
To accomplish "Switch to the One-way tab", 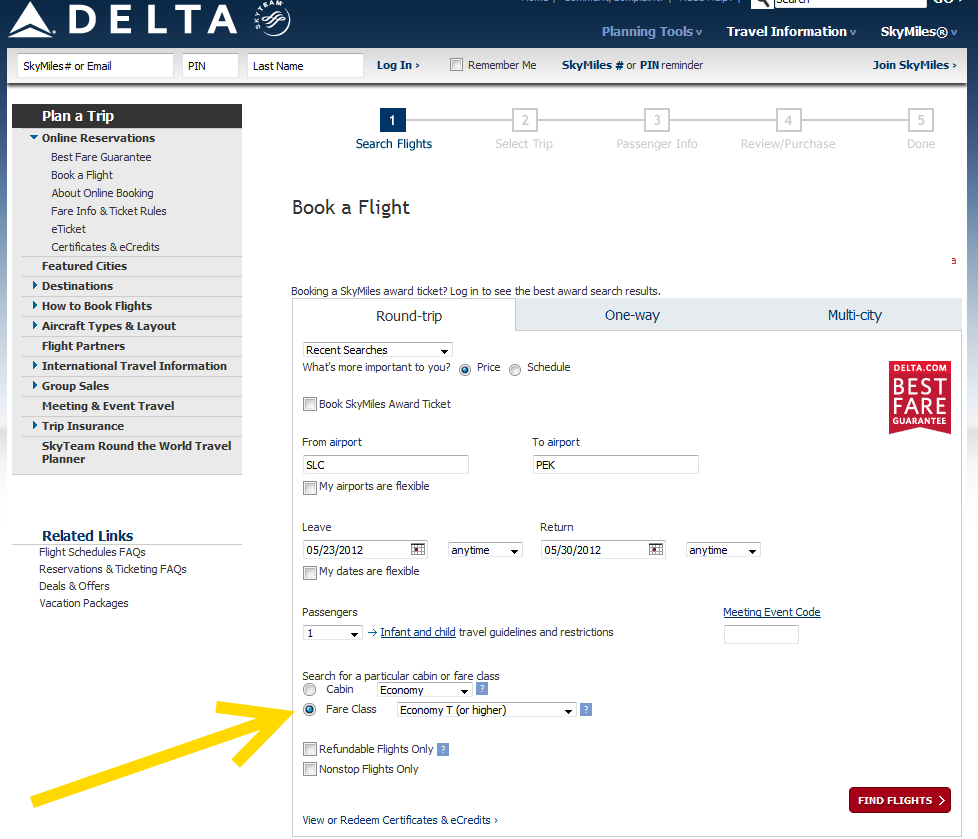I will pyautogui.click(x=632, y=315).
